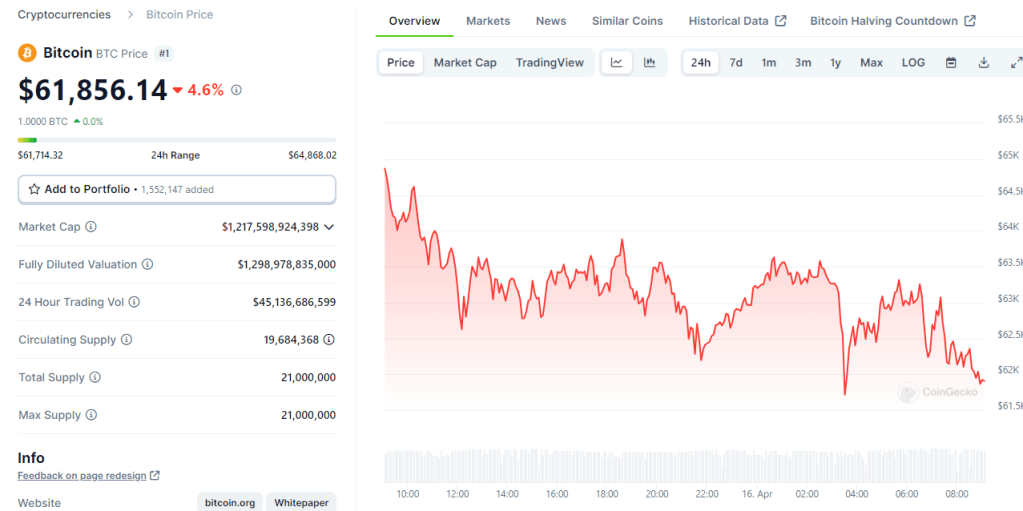Switch chart to TradingView

[549, 63]
